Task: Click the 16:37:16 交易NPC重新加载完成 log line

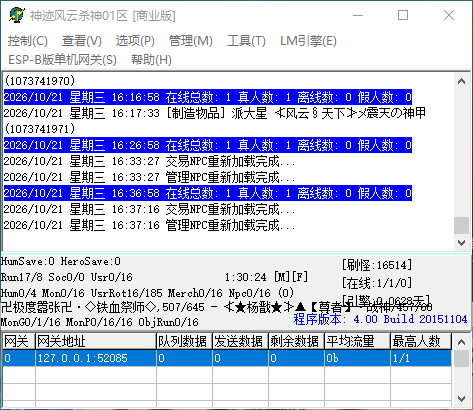Action: (149, 209)
